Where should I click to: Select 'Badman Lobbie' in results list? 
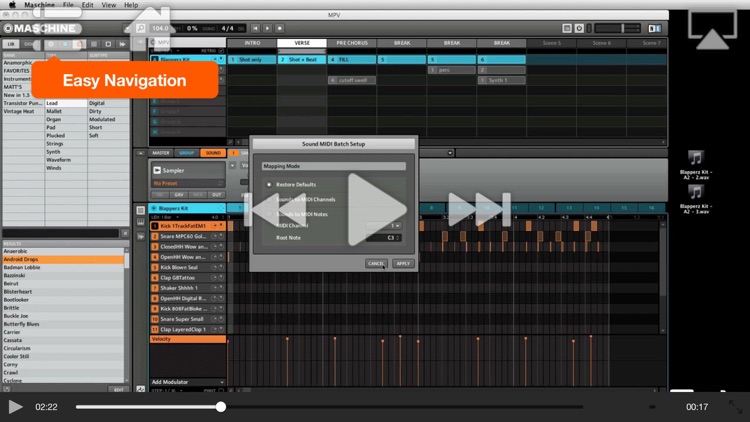pyautogui.click(x=63, y=267)
